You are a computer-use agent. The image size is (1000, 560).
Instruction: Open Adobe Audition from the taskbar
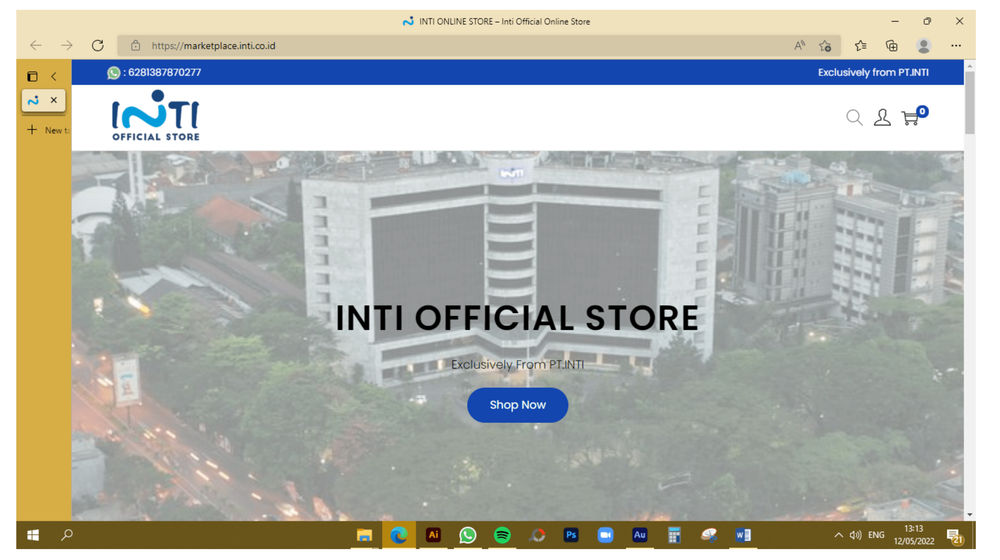640,535
